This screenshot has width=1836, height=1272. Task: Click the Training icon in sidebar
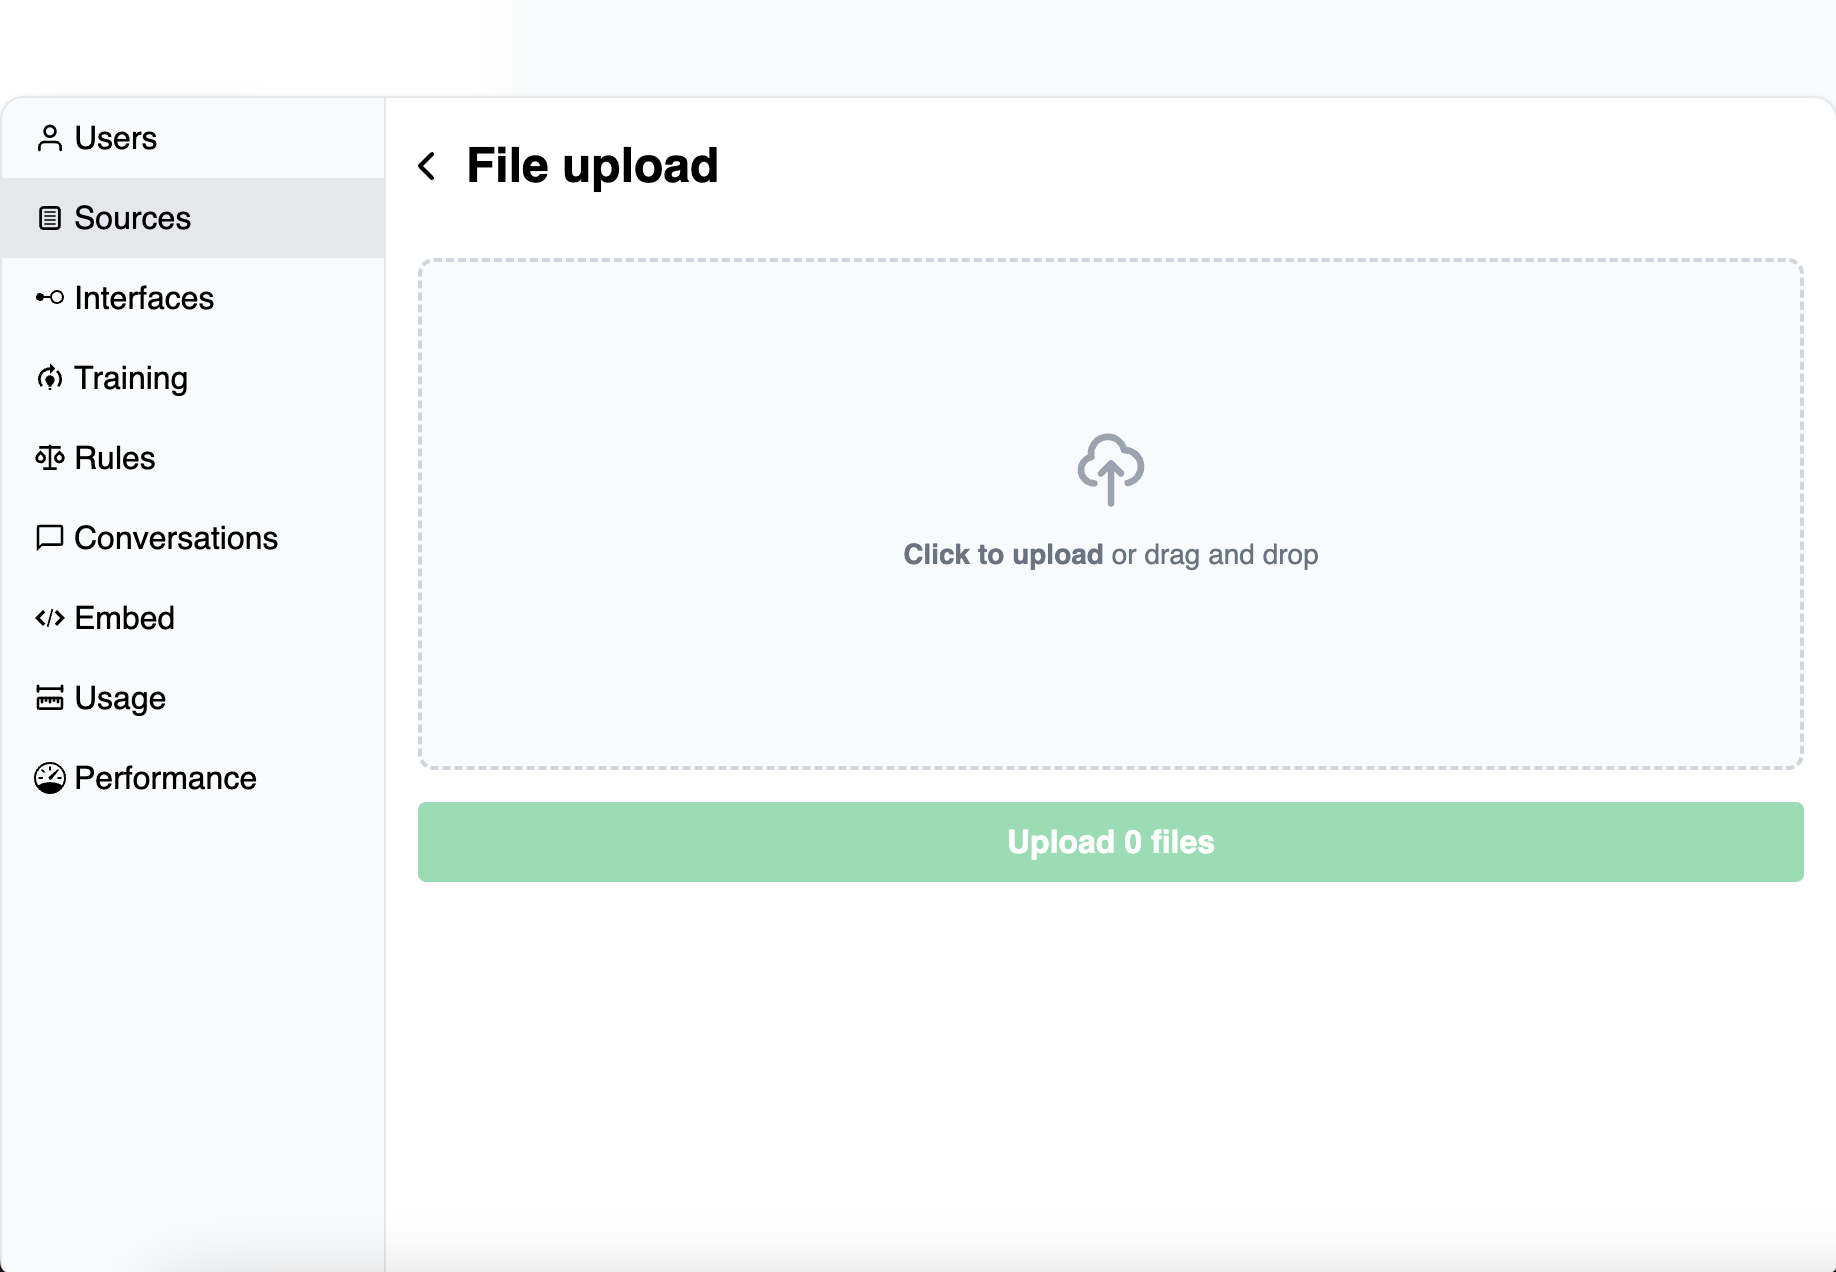49,378
